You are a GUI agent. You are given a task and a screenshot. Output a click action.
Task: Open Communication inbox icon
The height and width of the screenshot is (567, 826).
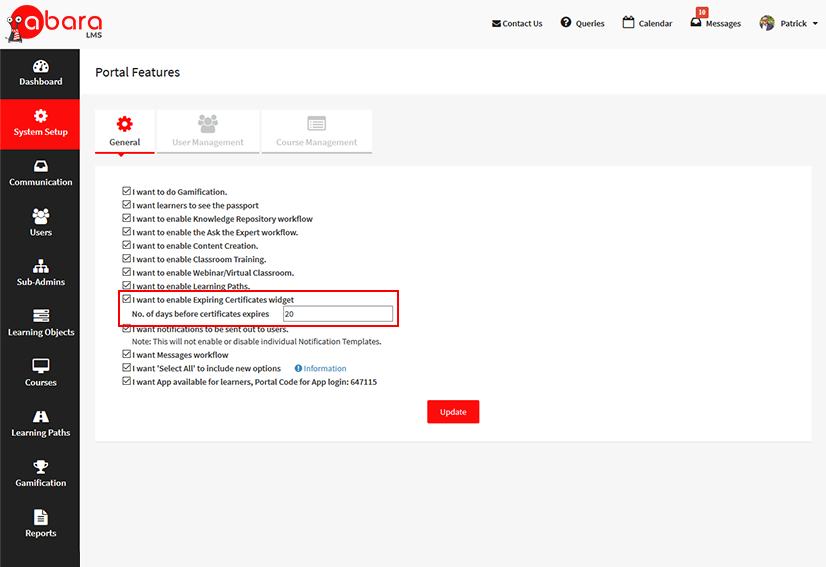[x=41, y=166]
